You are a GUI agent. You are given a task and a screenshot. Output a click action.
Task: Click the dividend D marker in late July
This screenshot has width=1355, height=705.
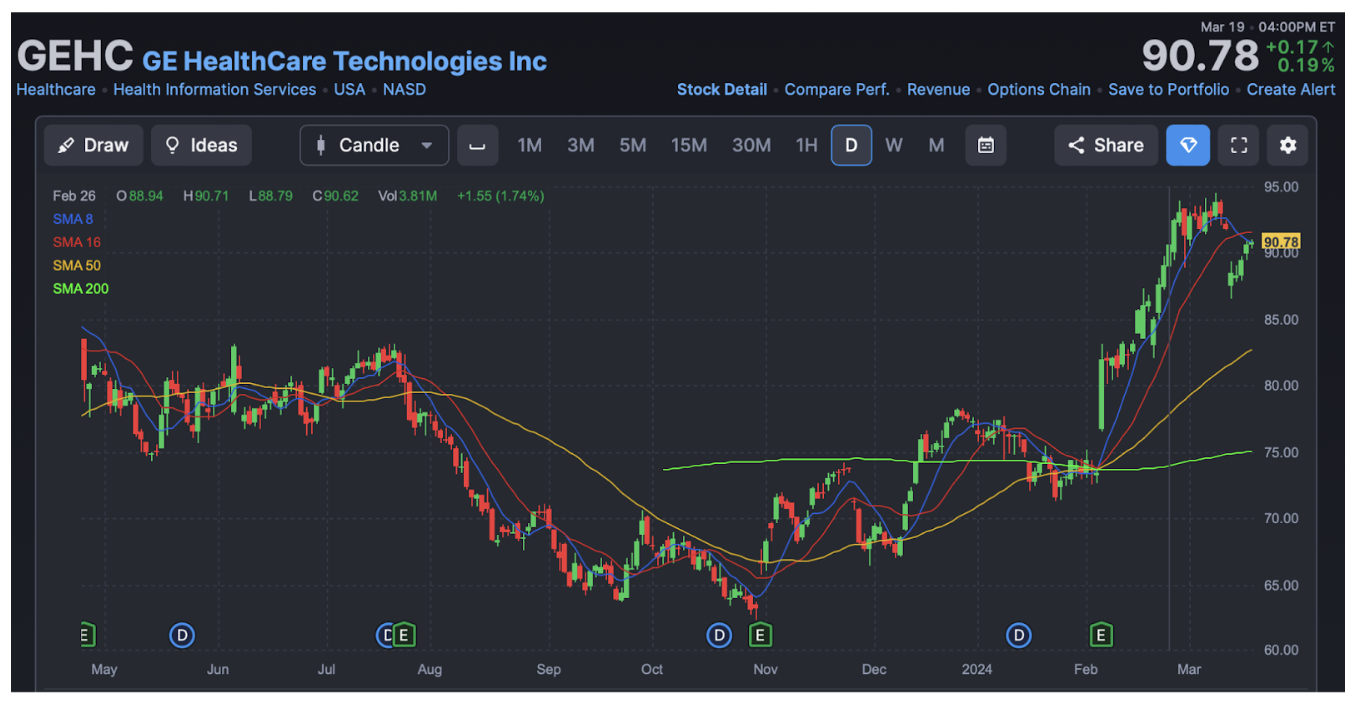pos(386,634)
